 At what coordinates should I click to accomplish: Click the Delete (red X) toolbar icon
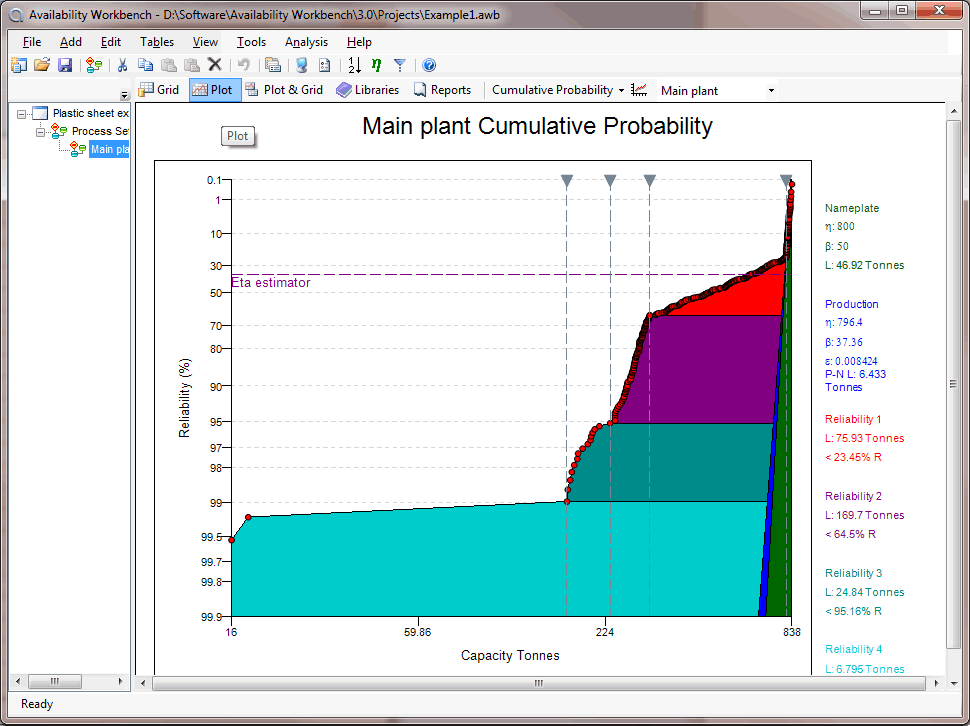click(214, 64)
